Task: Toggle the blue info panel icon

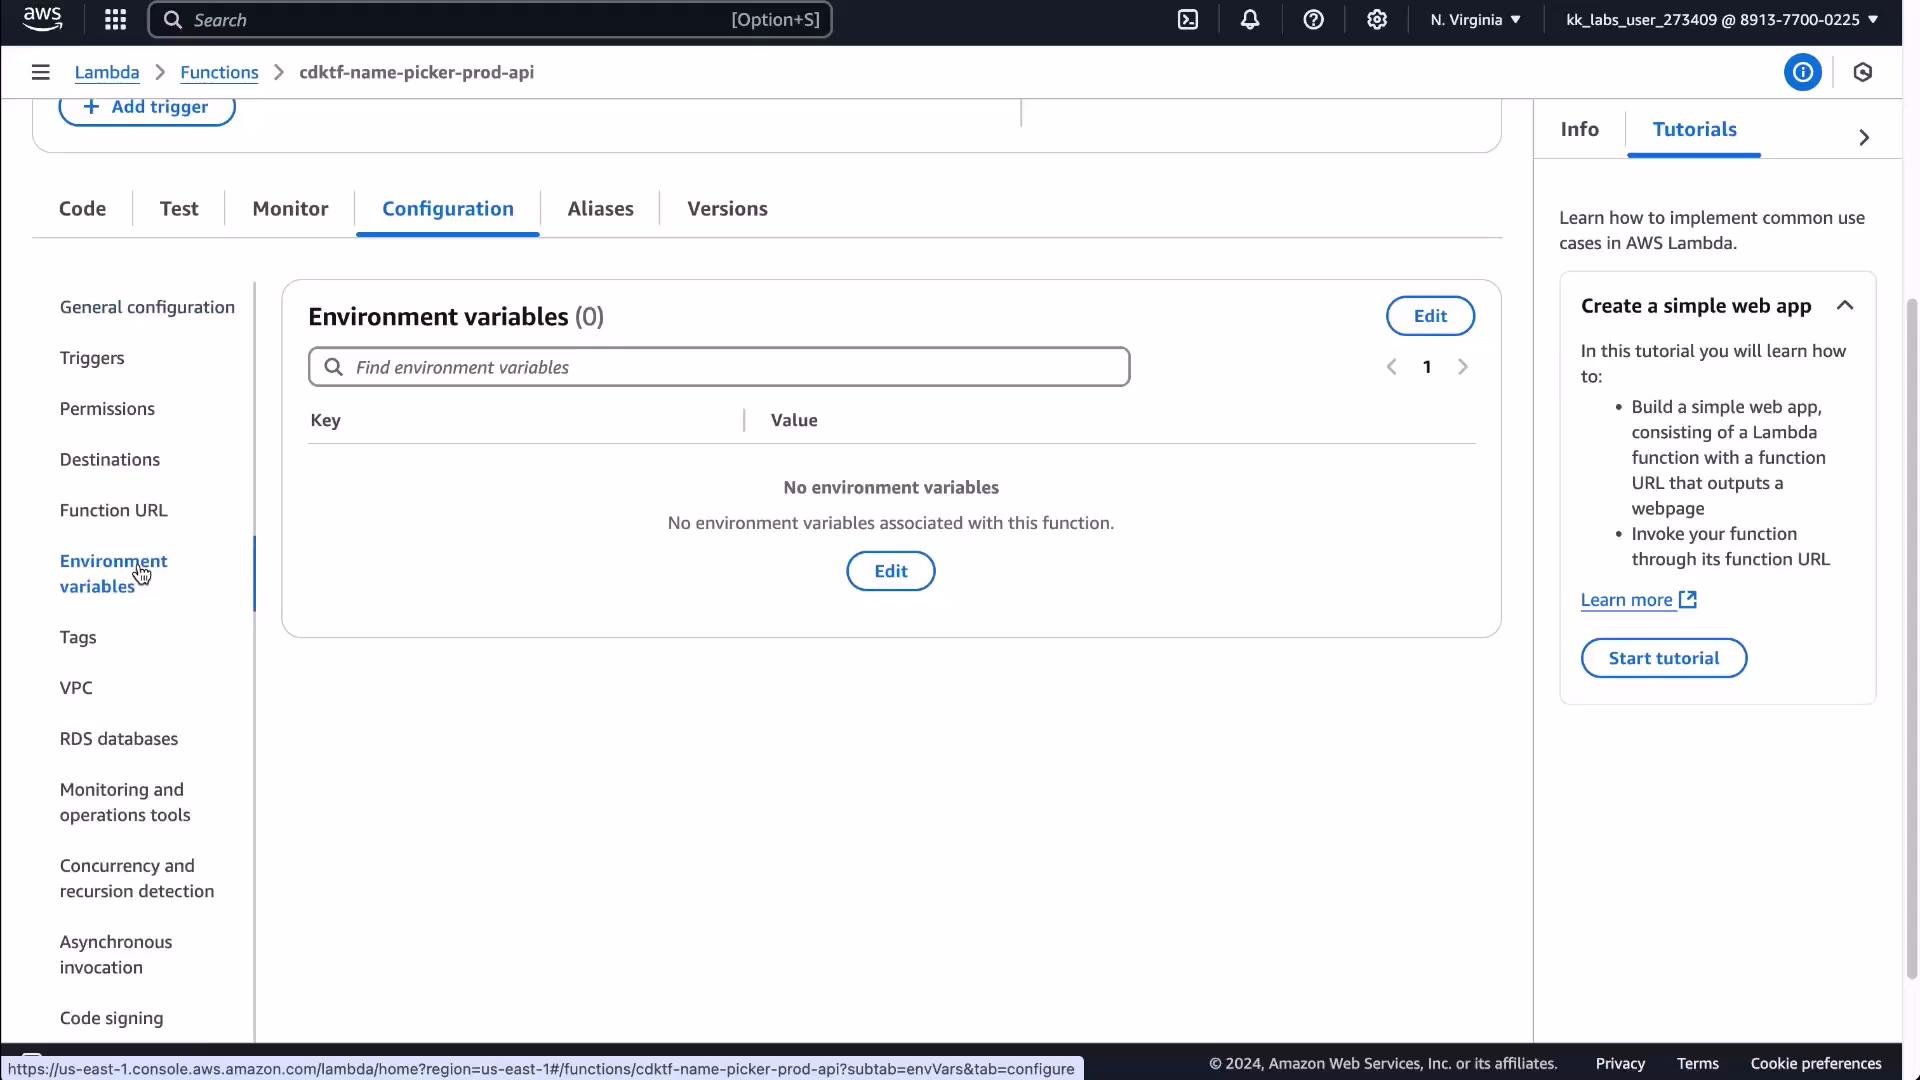Action: (1803, 72)
